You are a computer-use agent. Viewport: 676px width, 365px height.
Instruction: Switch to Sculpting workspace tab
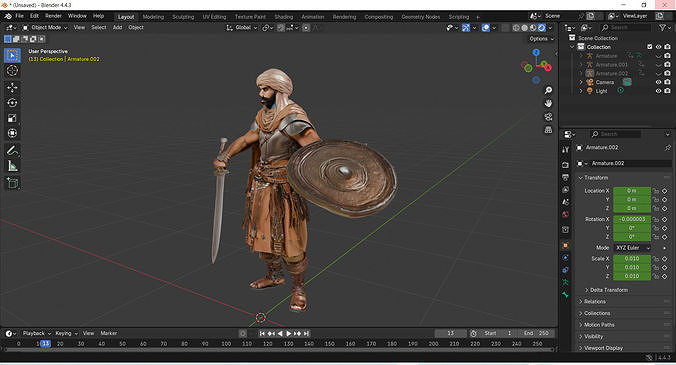[183, 17]
